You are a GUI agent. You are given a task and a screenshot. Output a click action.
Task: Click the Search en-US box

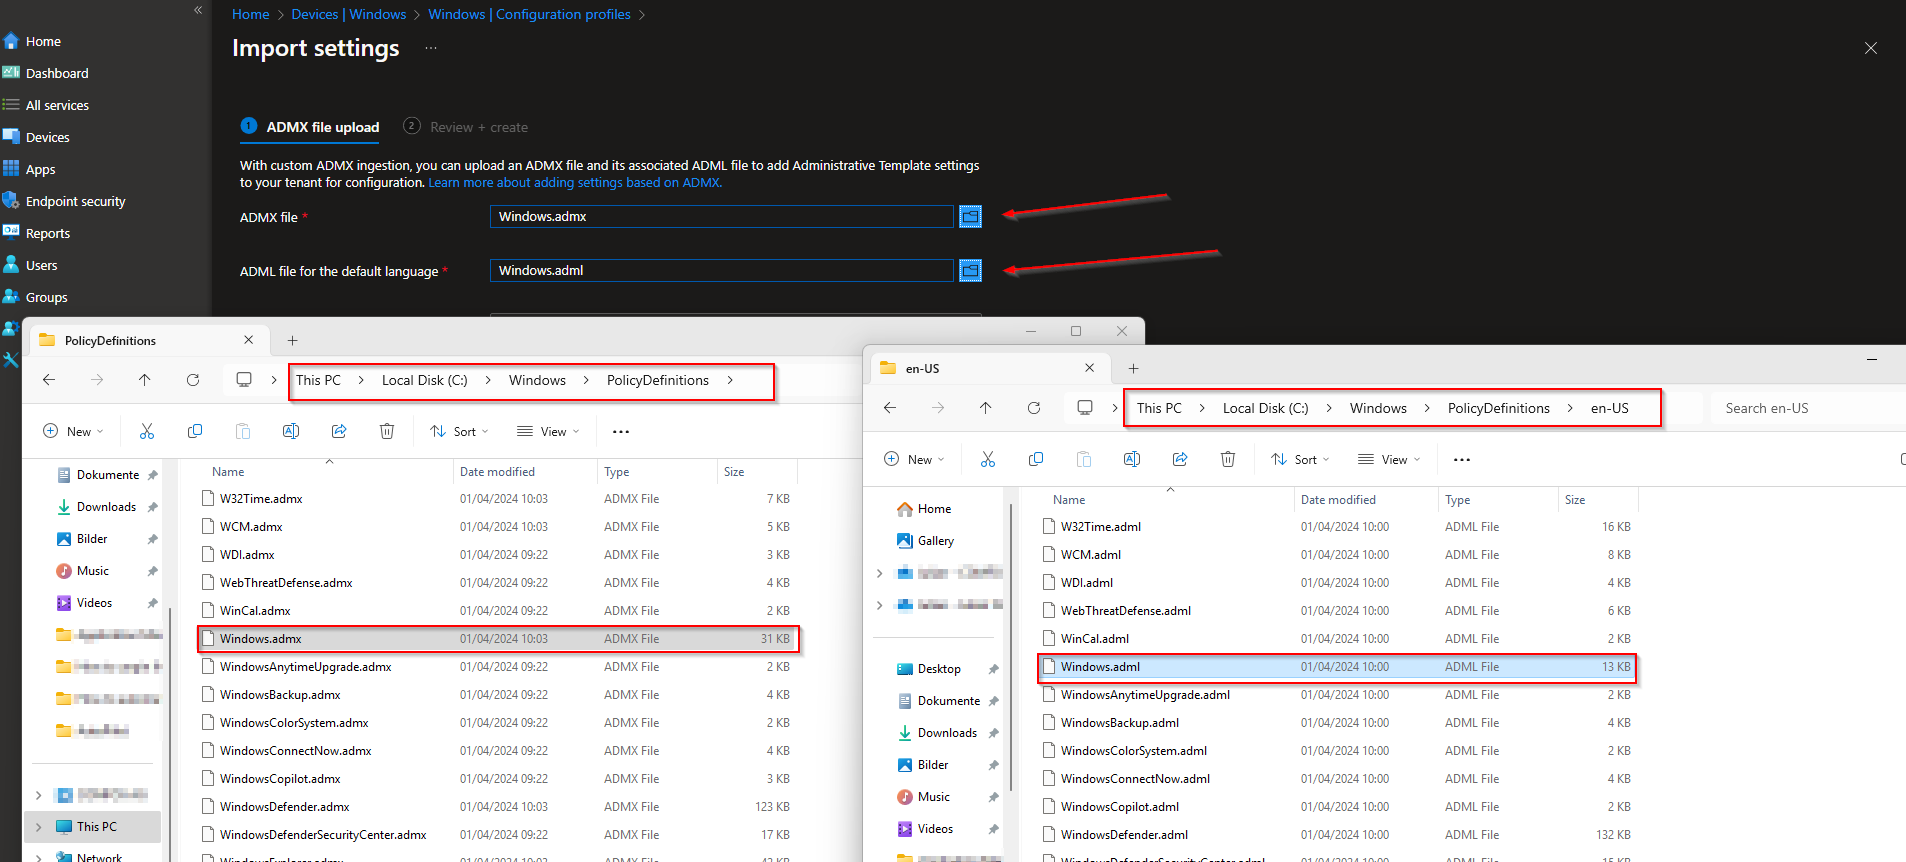(1806, 408)
